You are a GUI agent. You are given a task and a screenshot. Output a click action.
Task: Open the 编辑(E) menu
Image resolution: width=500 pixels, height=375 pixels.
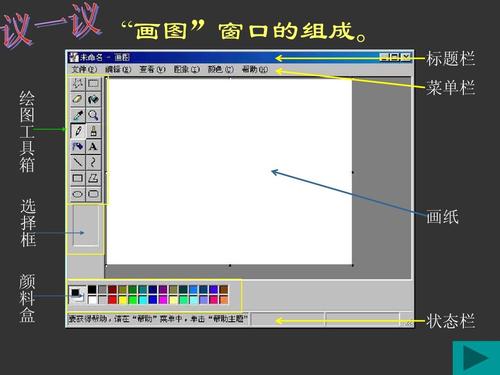pyautogui.click(x=118, y=69)
